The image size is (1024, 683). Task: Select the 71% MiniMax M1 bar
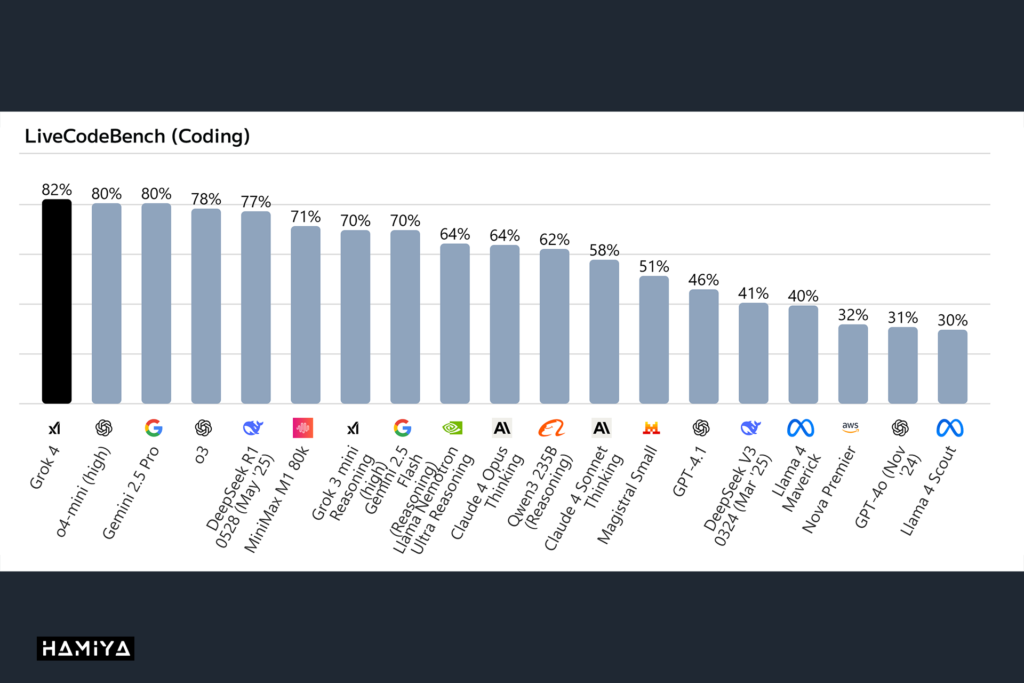point(305,315)
